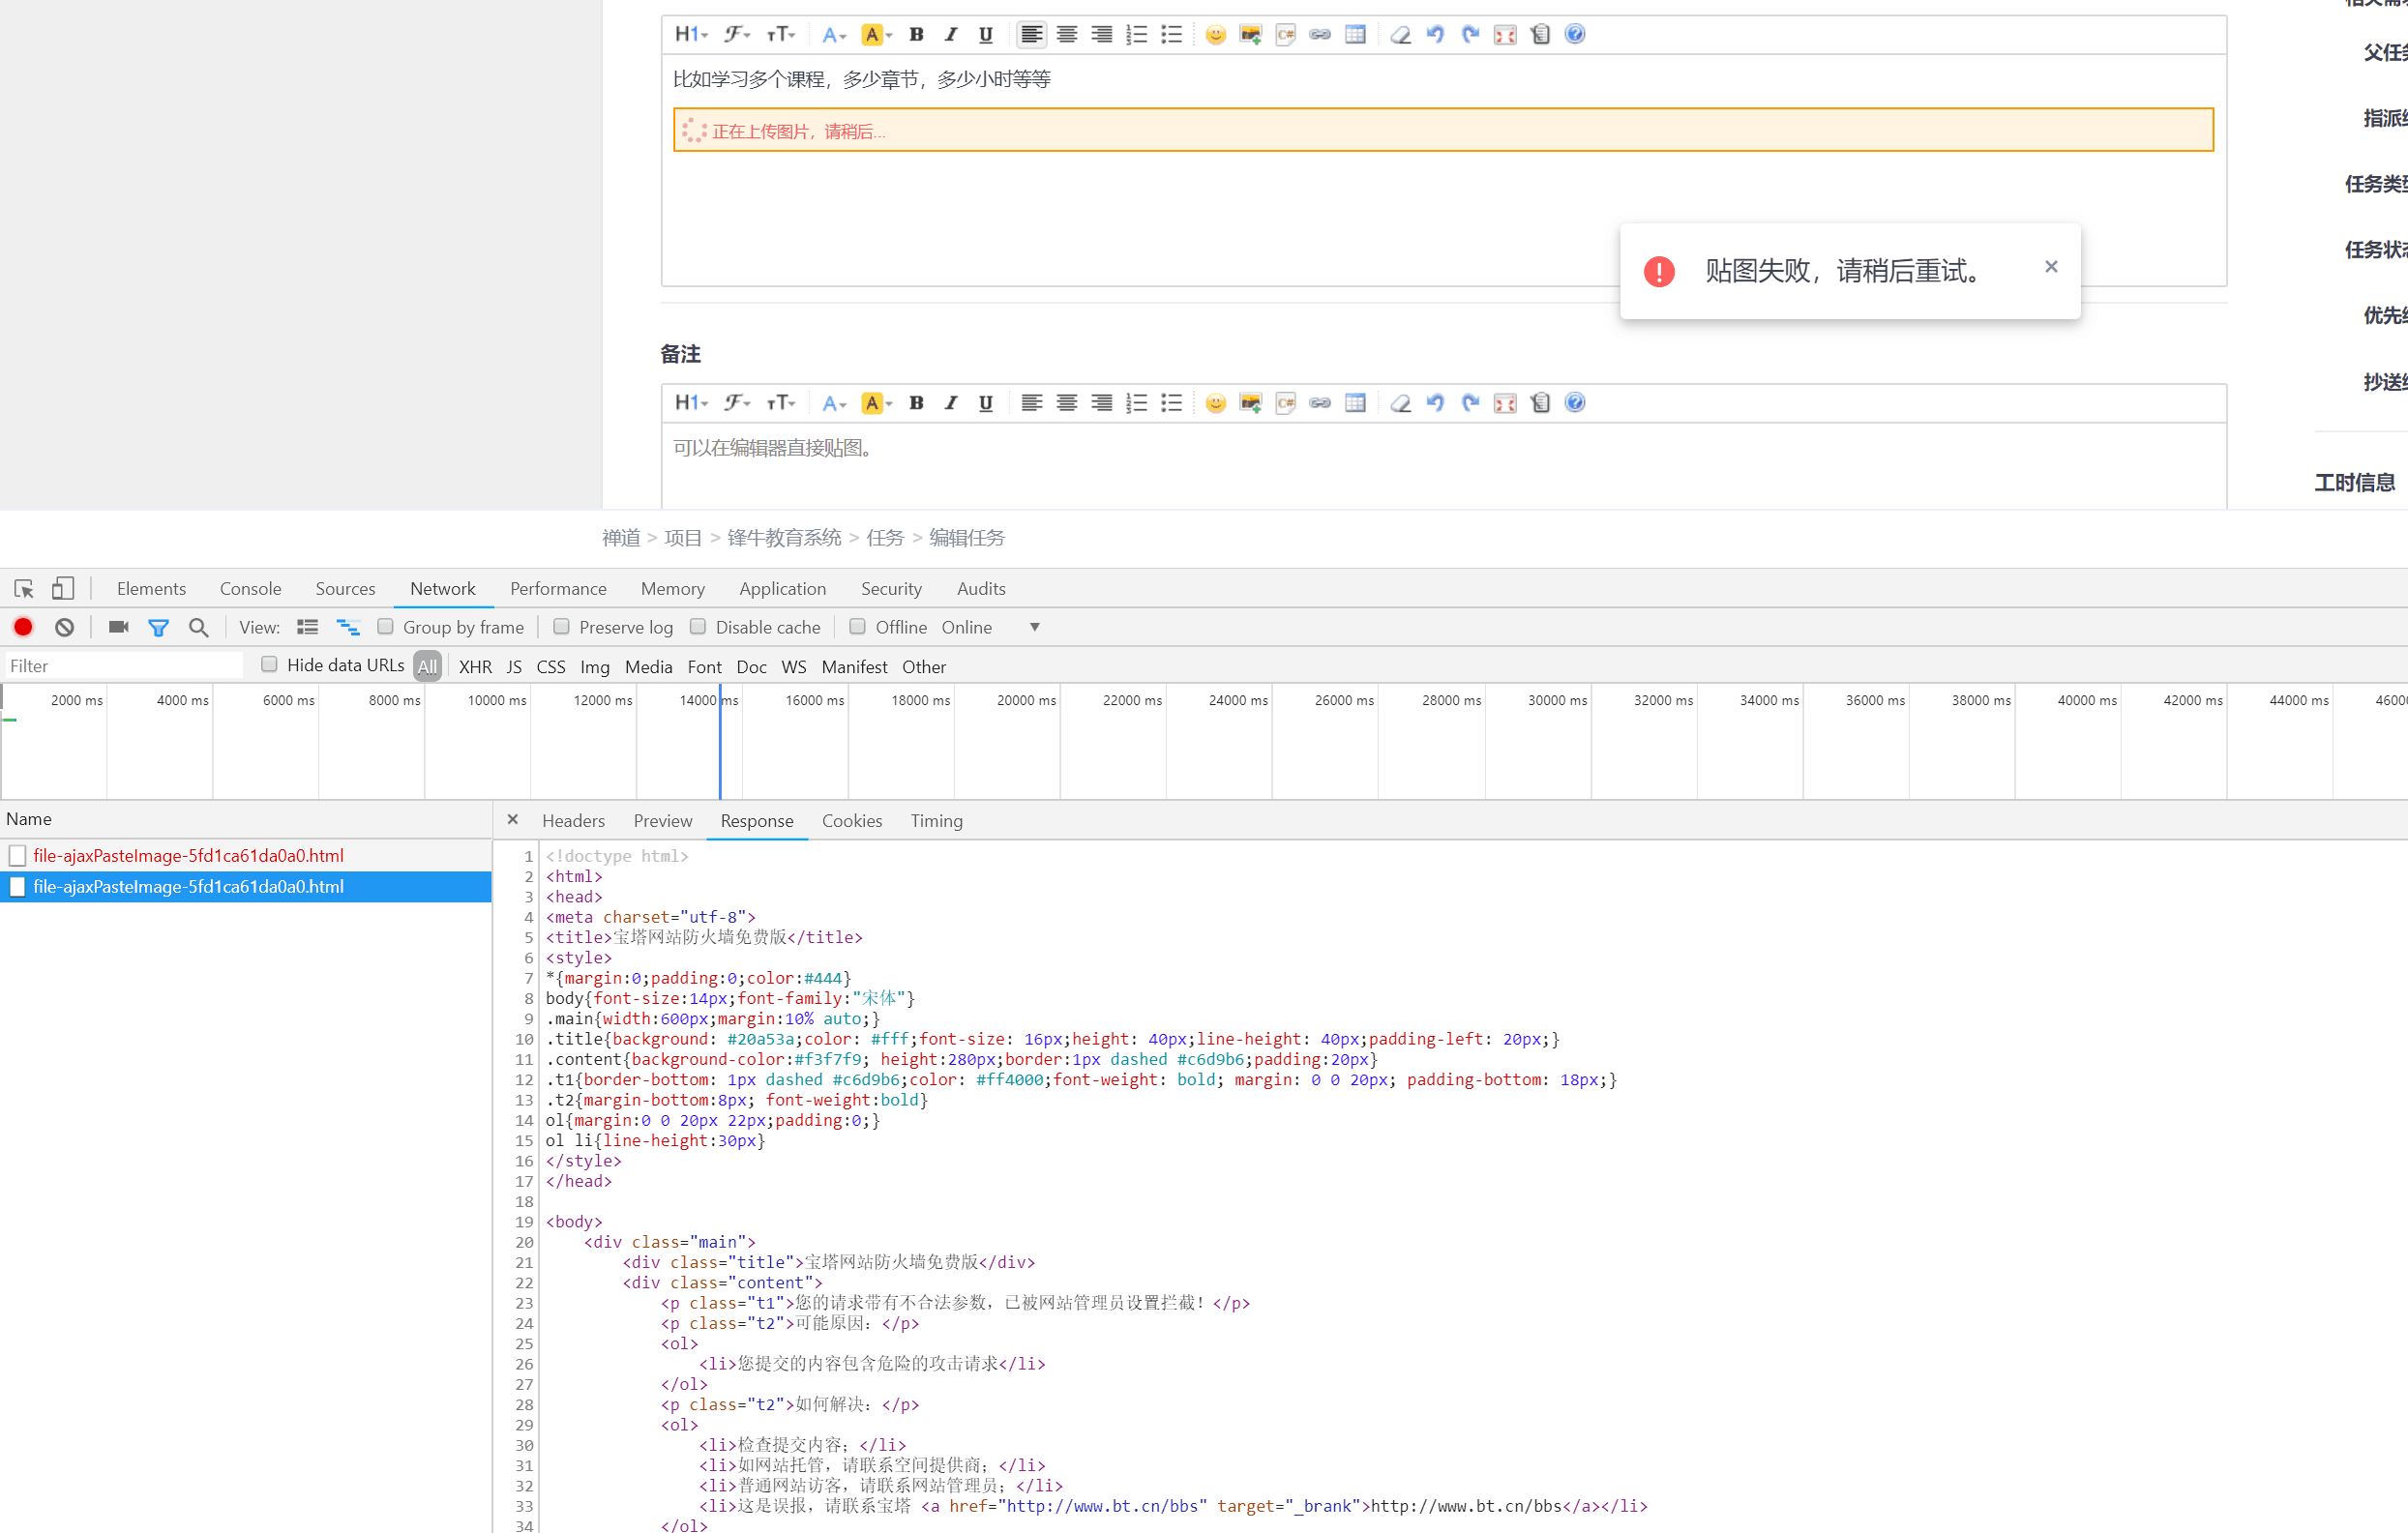The height and width of the screenshot is (1533, 2408).
Task: Toggle the network filter funnel icon
Action: point(158,628)
